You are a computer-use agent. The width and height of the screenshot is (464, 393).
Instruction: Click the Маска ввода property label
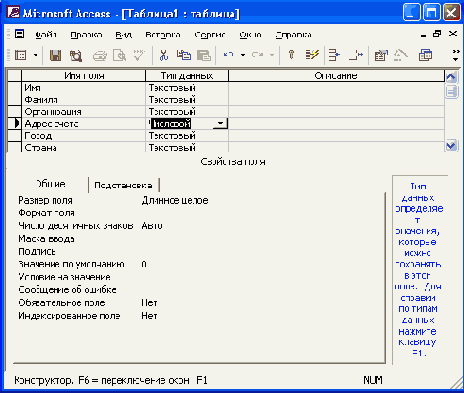point(46,239)
